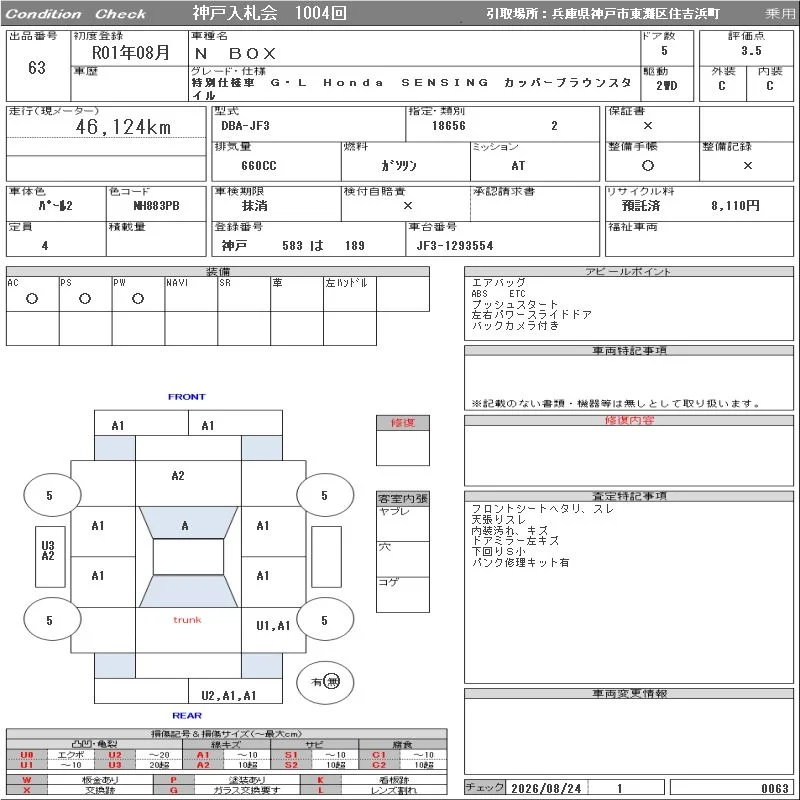This screenshot has height=800, width=800.
Task: Click the "ヤブレ" interior lining cell
Action: [x=403, y=523]
